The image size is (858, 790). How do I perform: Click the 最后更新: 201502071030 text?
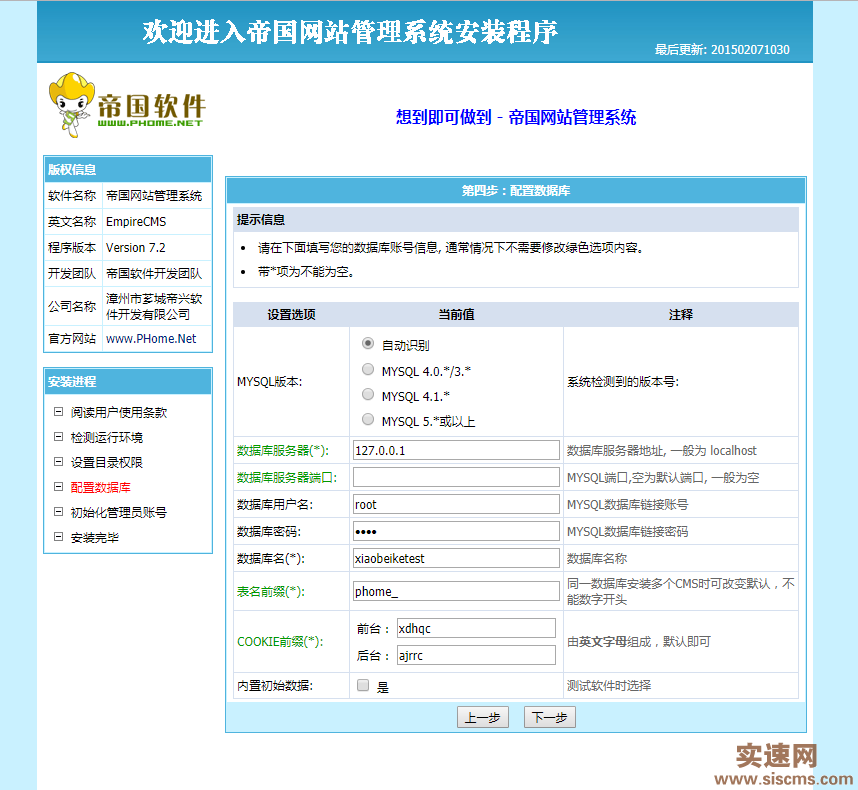(x=722, y=50)
